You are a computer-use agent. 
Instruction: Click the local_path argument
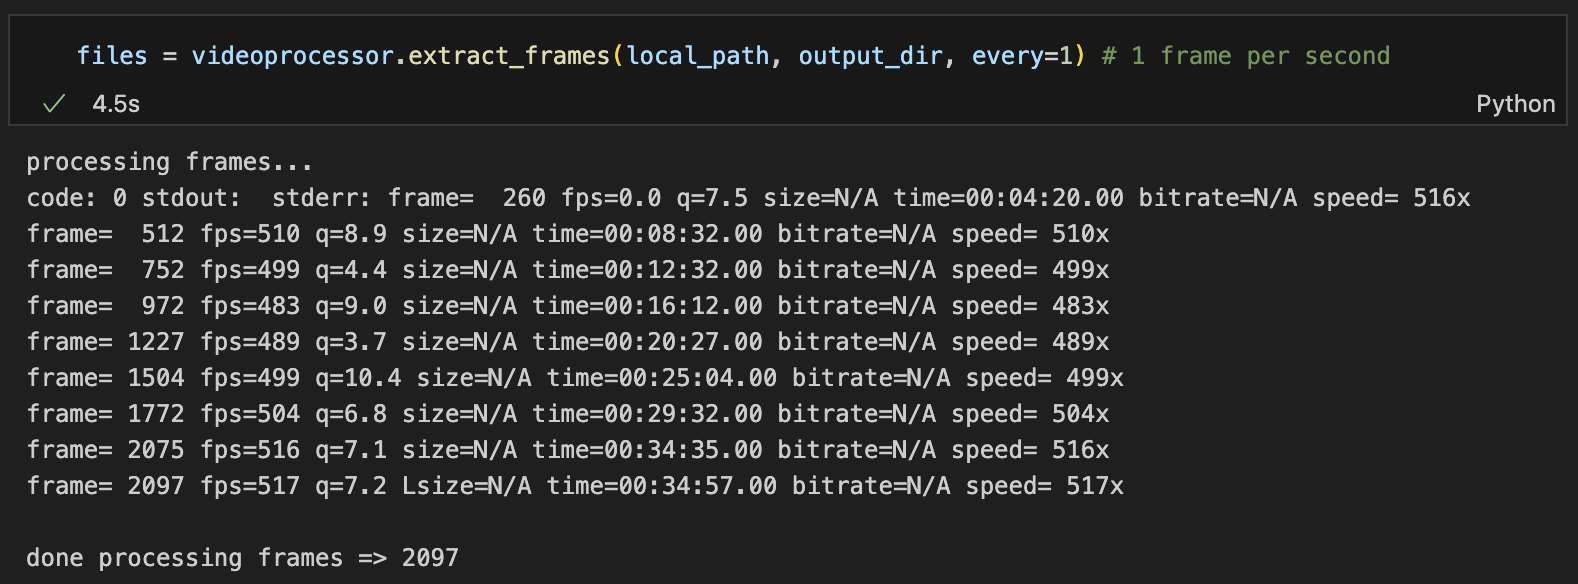pyautogui.click(x=698, y=56)
